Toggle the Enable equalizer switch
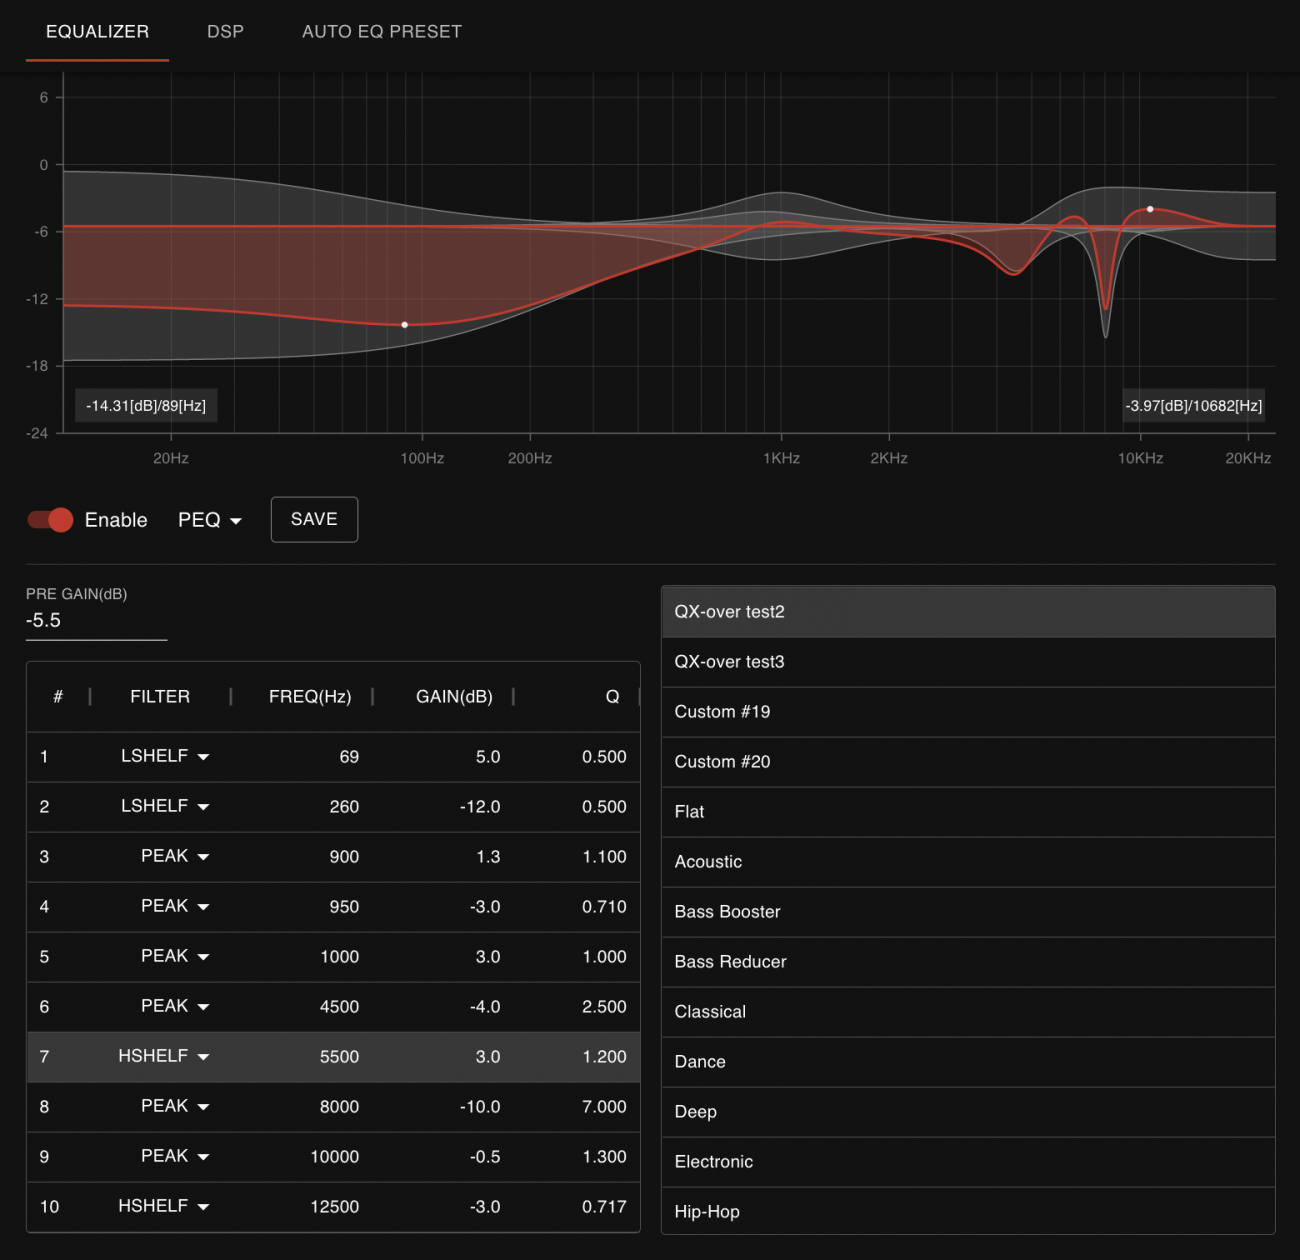This screenshot has width=1300, height=1260. tap(50, 520)
